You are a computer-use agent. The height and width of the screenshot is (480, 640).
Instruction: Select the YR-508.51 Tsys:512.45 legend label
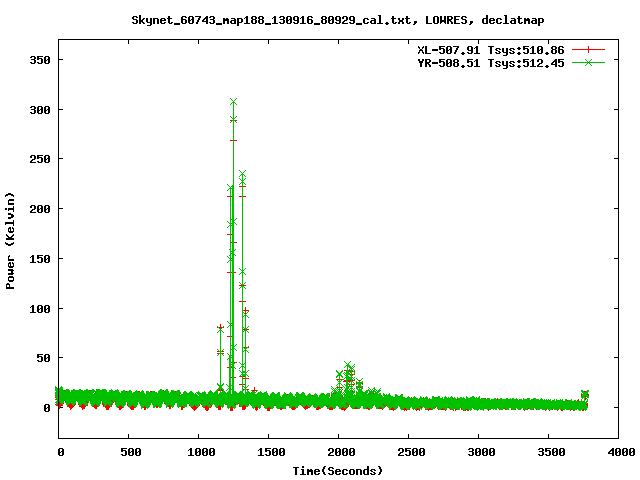[491, 63]
